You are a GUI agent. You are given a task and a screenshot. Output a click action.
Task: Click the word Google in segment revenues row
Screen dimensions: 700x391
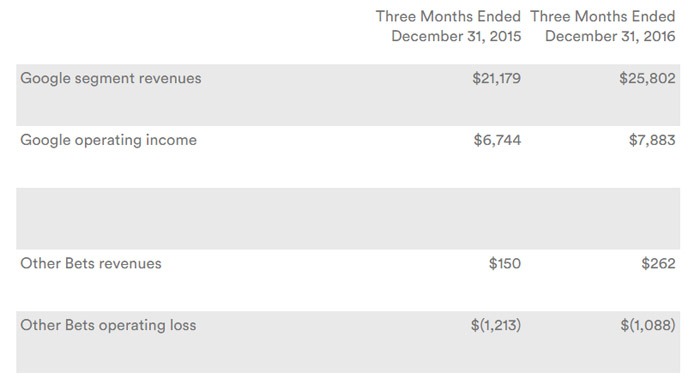[x=46, y=79]
